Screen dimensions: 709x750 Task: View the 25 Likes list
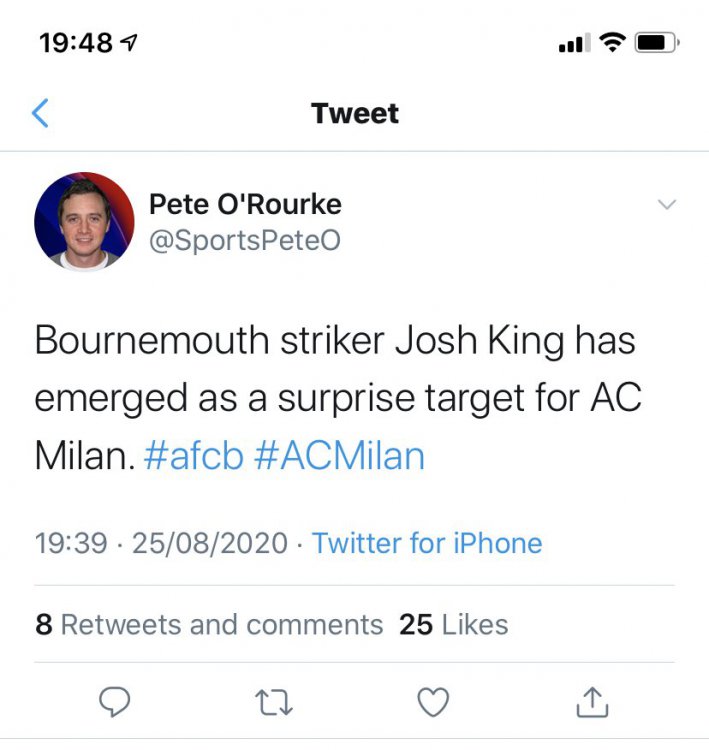(453, 625)
